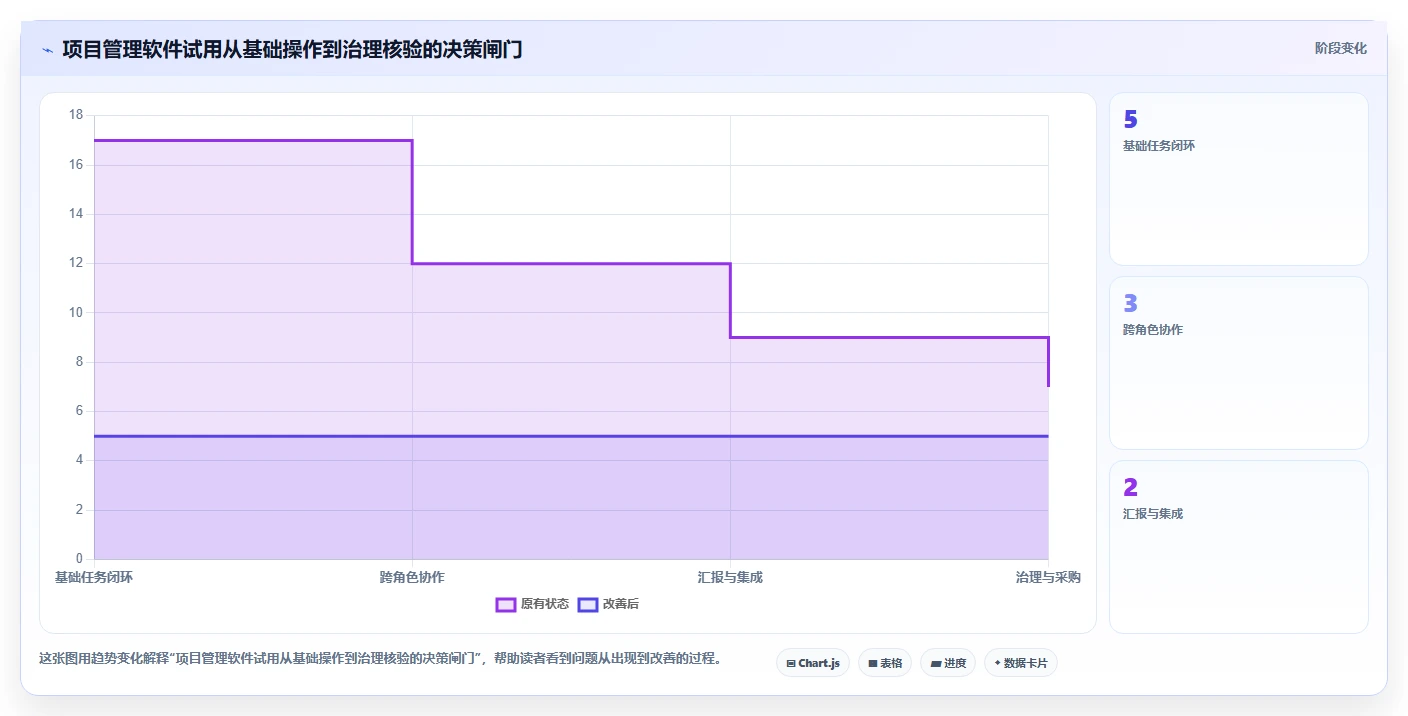This screenshot has height=716, width=1408.
Task: Click the 基础任务闭环 x-axis label
Action: click(94, 578)
